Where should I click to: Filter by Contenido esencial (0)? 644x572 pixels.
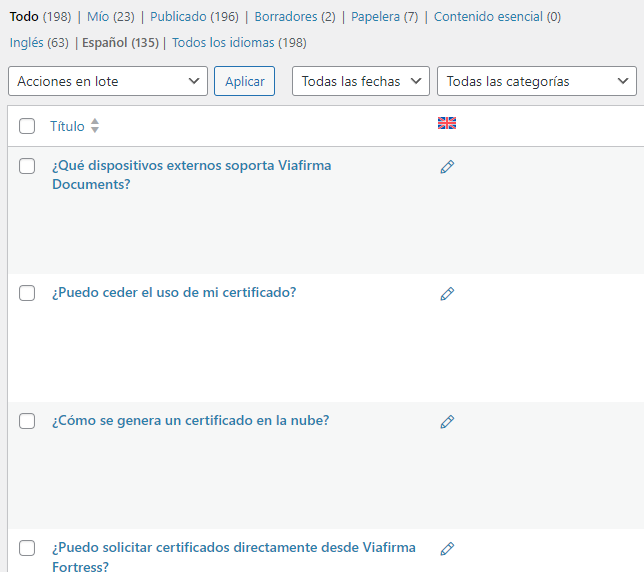click(x=497, y=17)
